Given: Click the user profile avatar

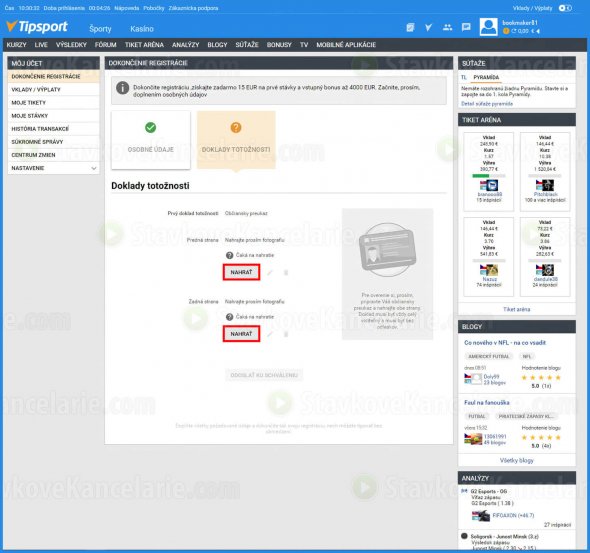Looking at the screenshot, I should 488,27.
